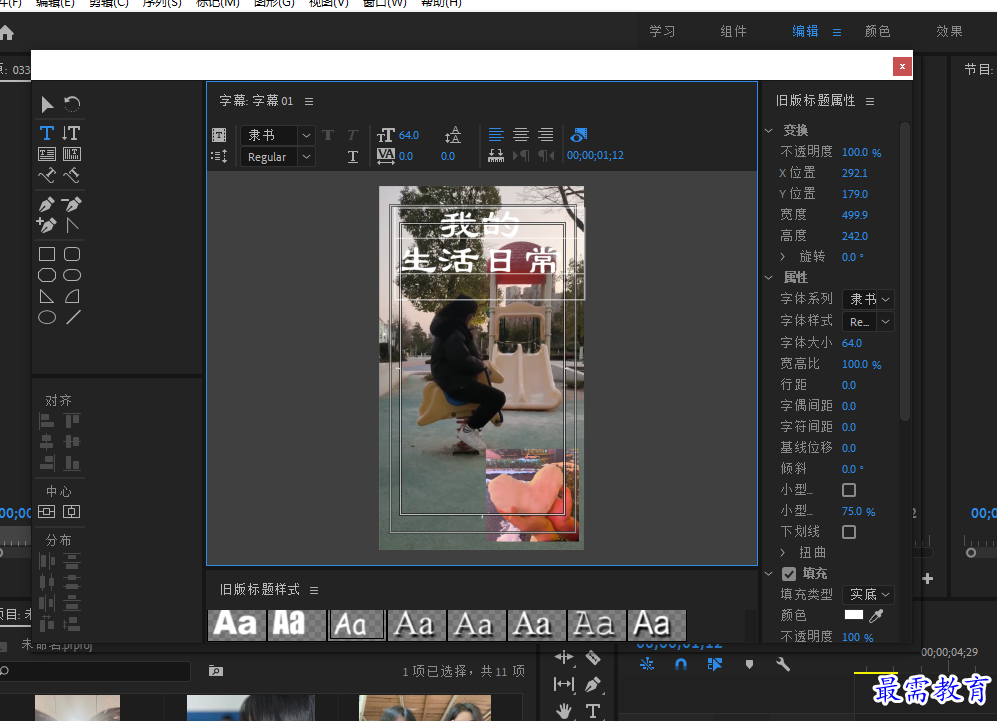Select the Pen tool
The height and width of the screenshot is (721, 997).
point(46,204)
